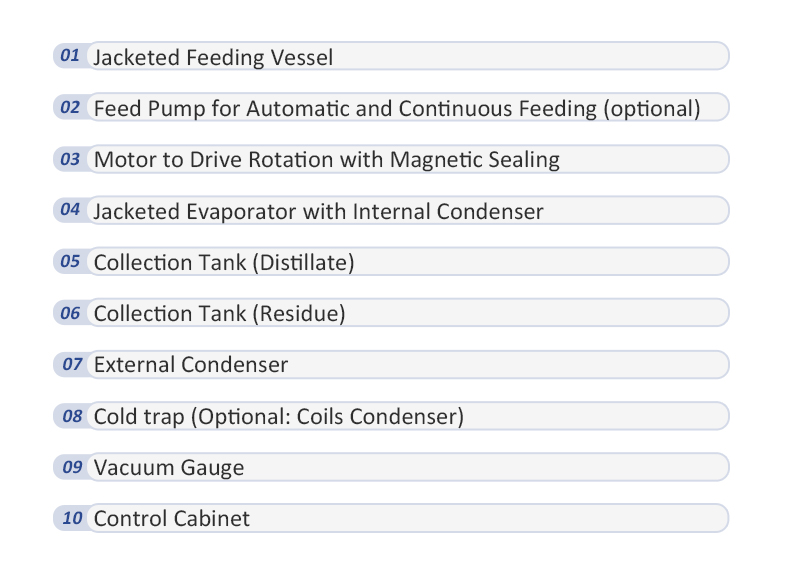Viewport: 790px width, 575px height.
Task: Click the 04 number badge
Action: (x=70, y=210)
